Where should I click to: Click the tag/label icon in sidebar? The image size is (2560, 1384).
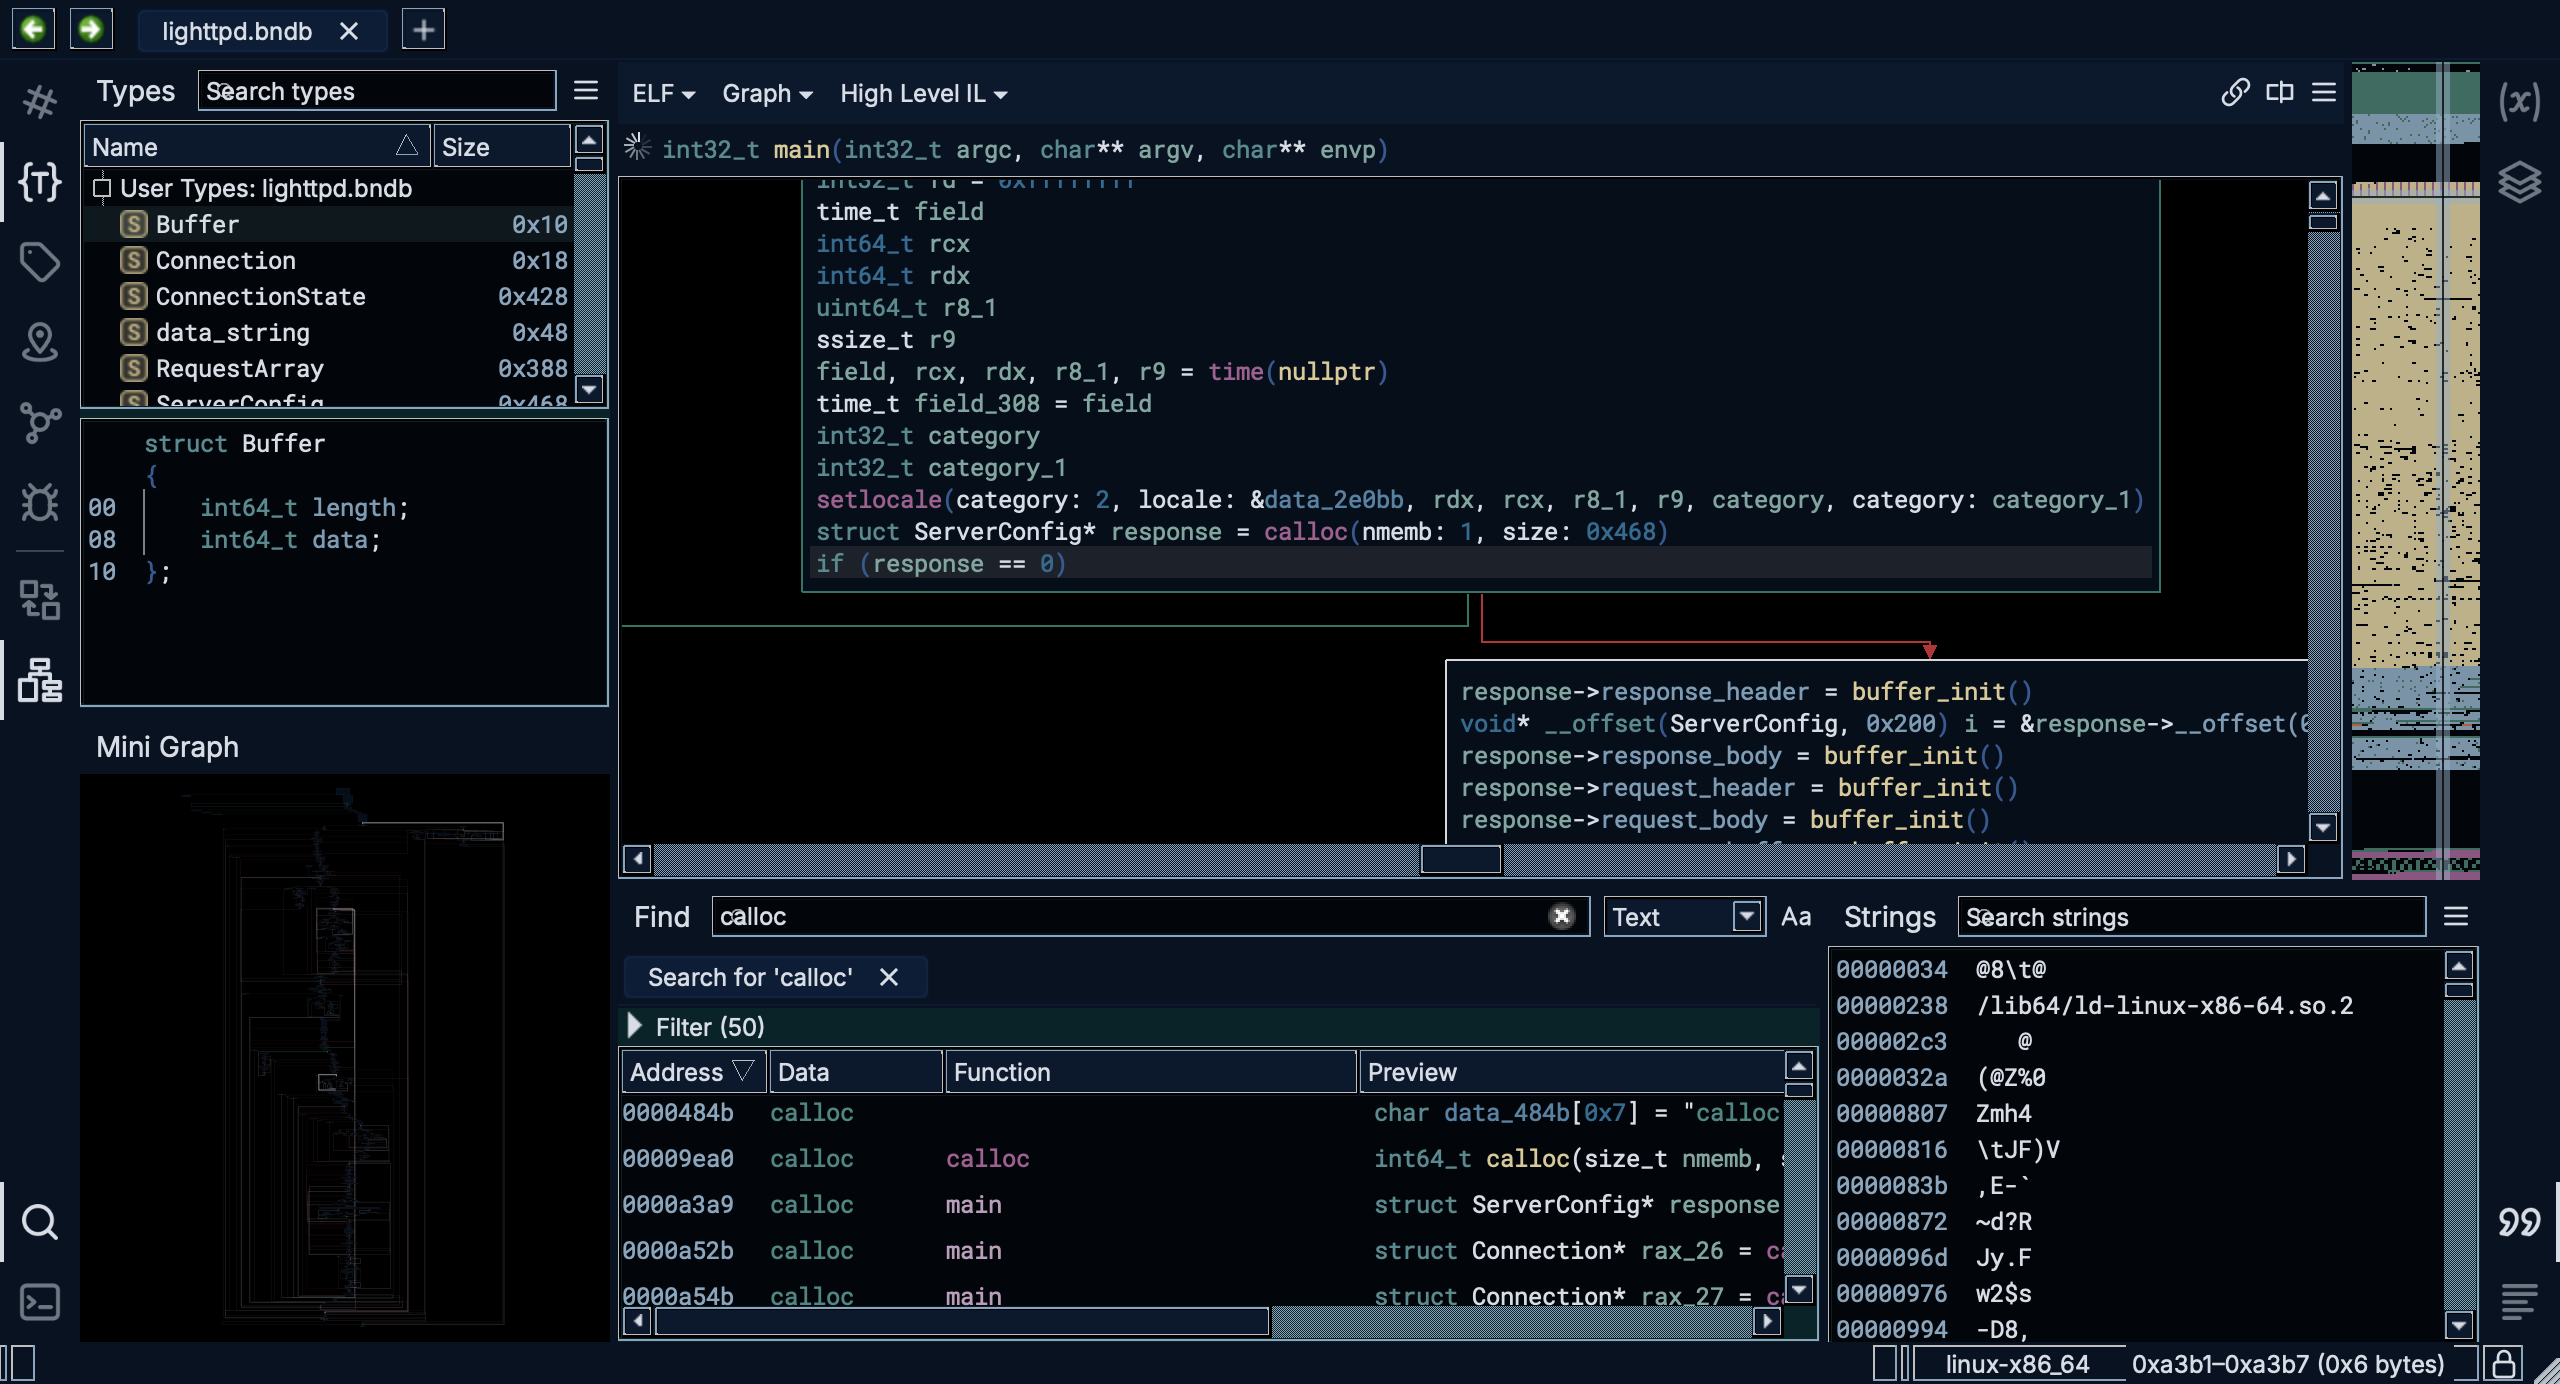pos(41,266)
